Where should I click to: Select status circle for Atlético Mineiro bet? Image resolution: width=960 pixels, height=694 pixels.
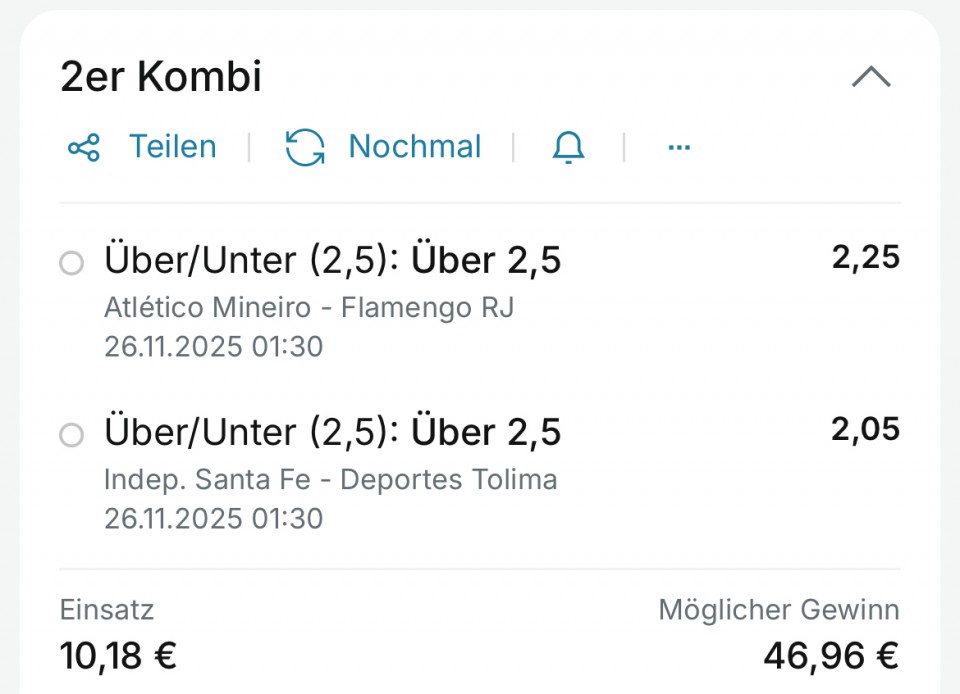[71, 263]
